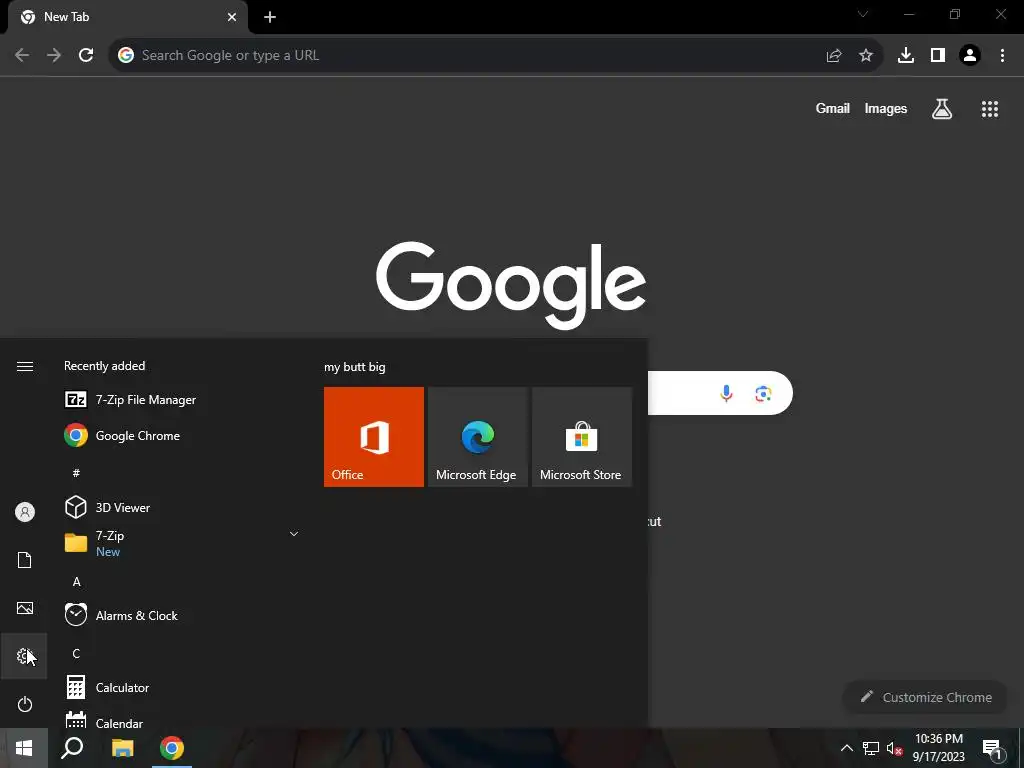Close the New Tab tab
The image size is (1024, 768).
point(232,17)
